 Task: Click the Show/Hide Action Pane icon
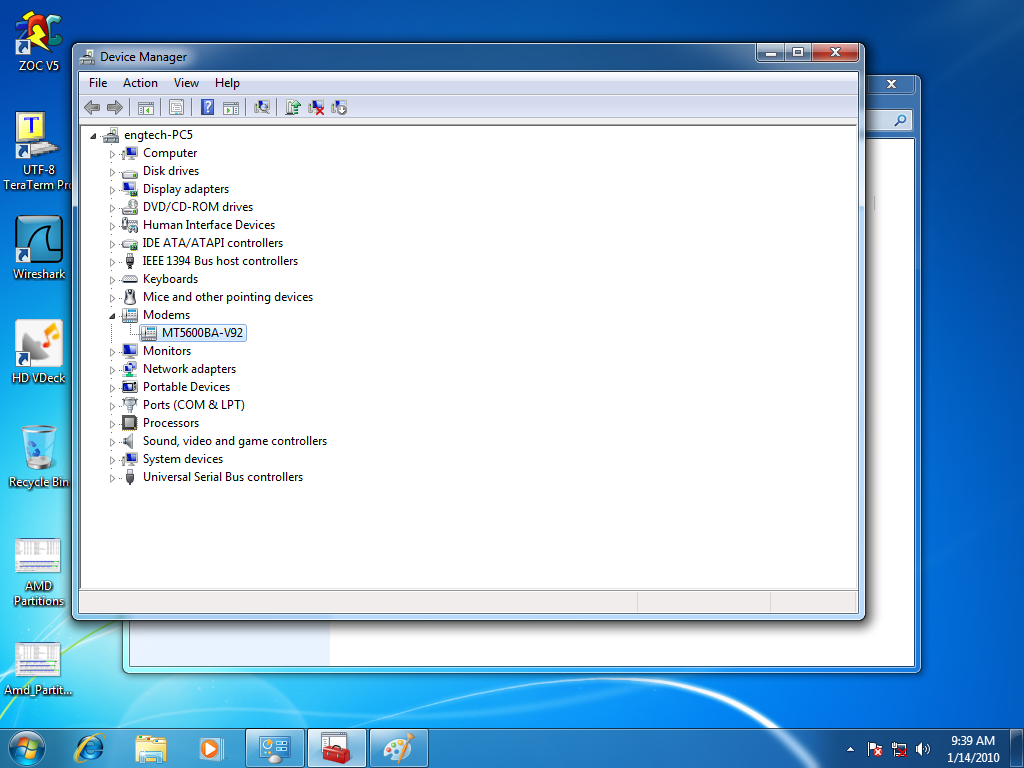(230, 107)
